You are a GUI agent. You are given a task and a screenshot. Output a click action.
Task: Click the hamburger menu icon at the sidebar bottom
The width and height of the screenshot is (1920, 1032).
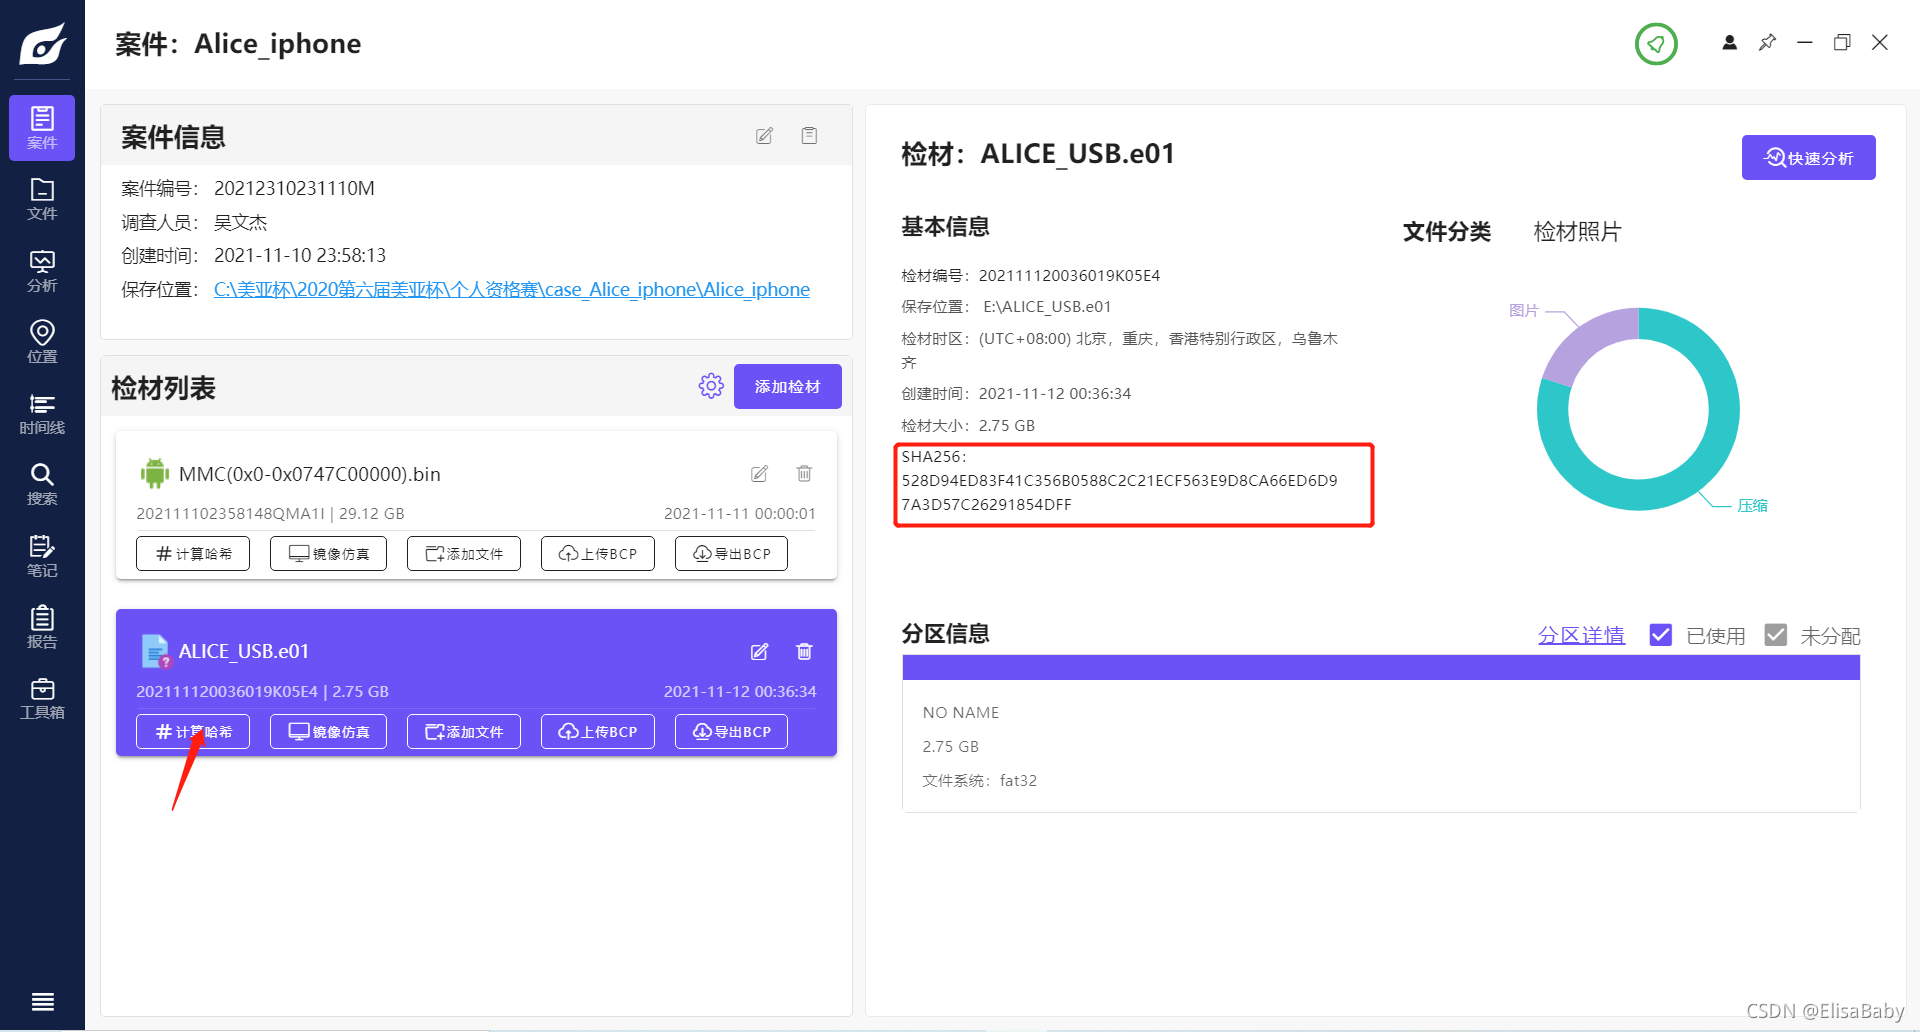(x=42, y=1002)
